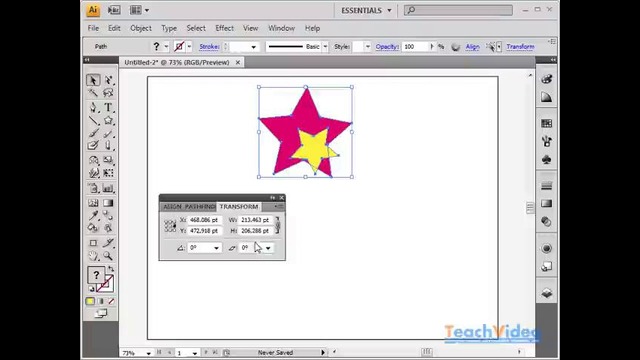
Task: Open the Object menu
Action: click(x=141, y=28)
